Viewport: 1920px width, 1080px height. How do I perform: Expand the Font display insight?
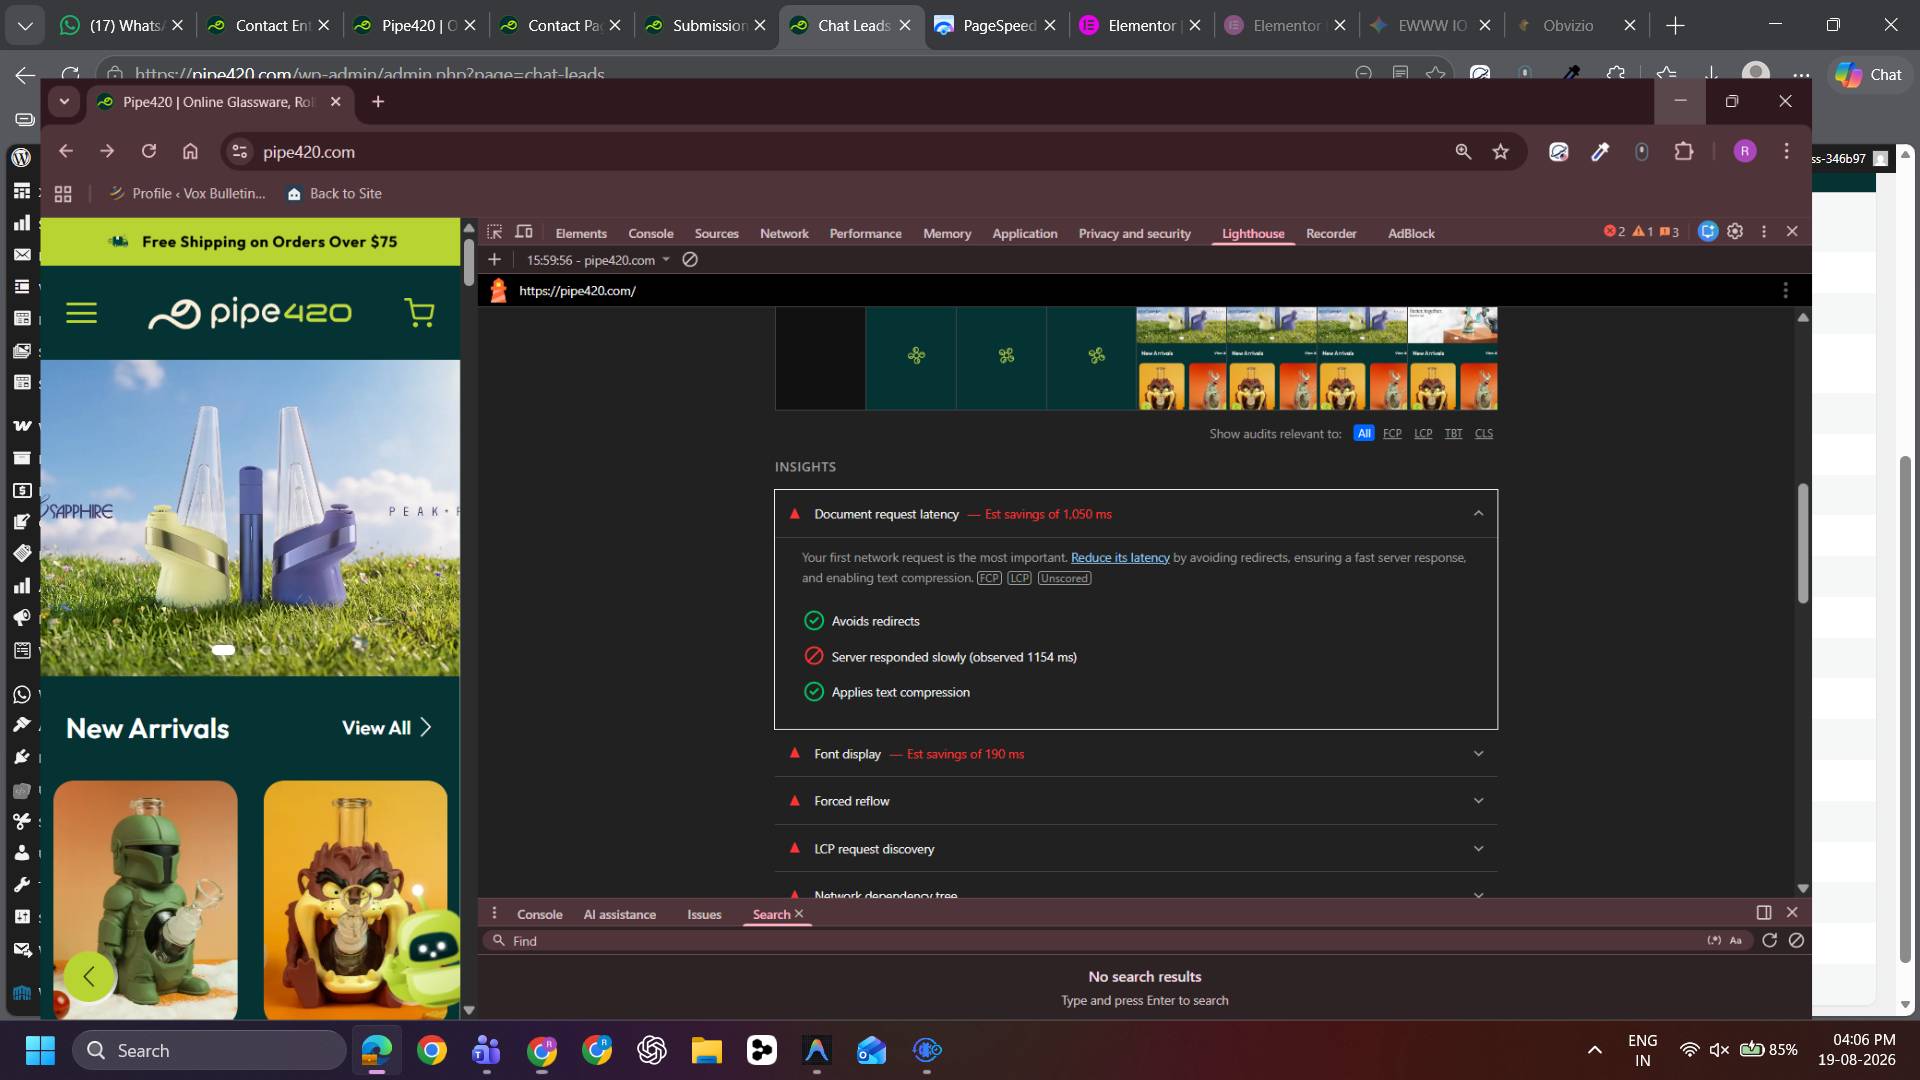click(x=1136, y=754)
